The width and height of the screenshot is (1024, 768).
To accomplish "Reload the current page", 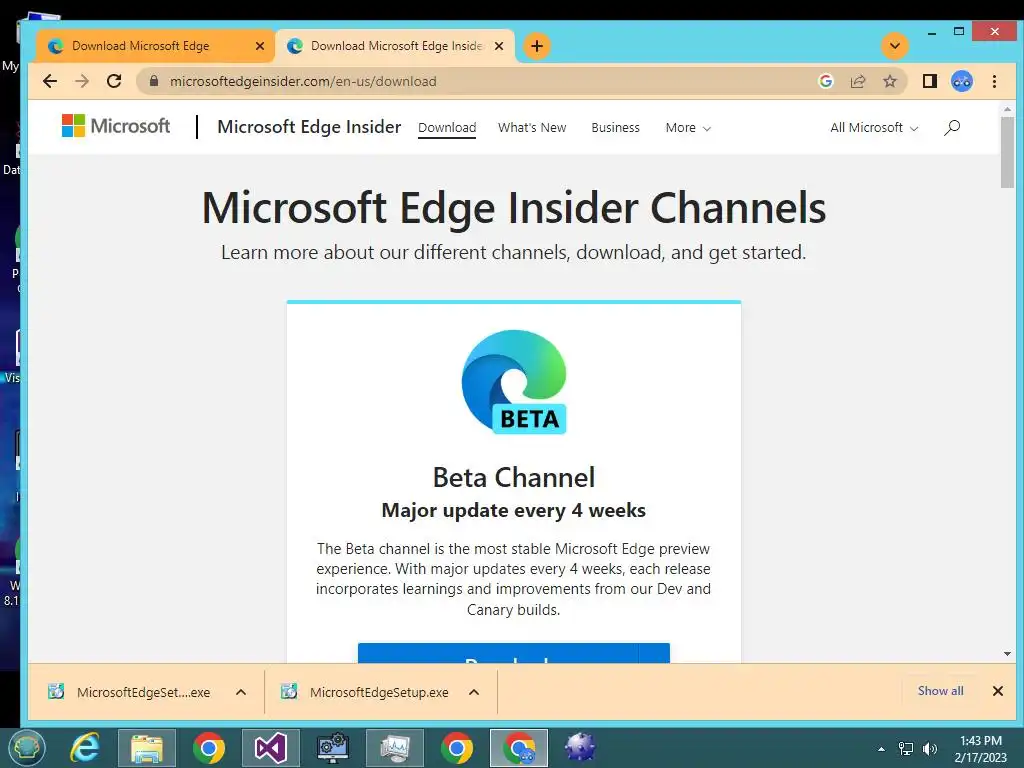I will pyautogui.click(x=114, y=81).
